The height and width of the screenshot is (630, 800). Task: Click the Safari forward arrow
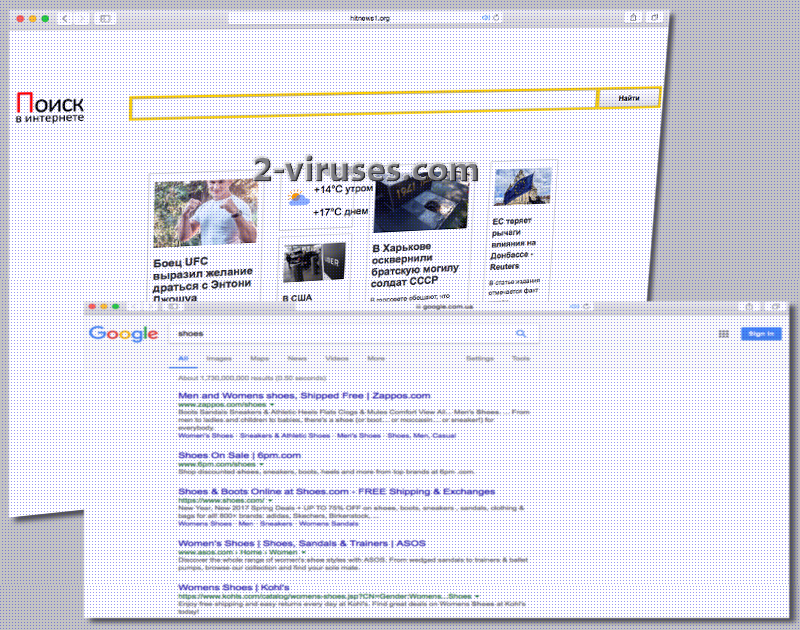tap(83, 18)
